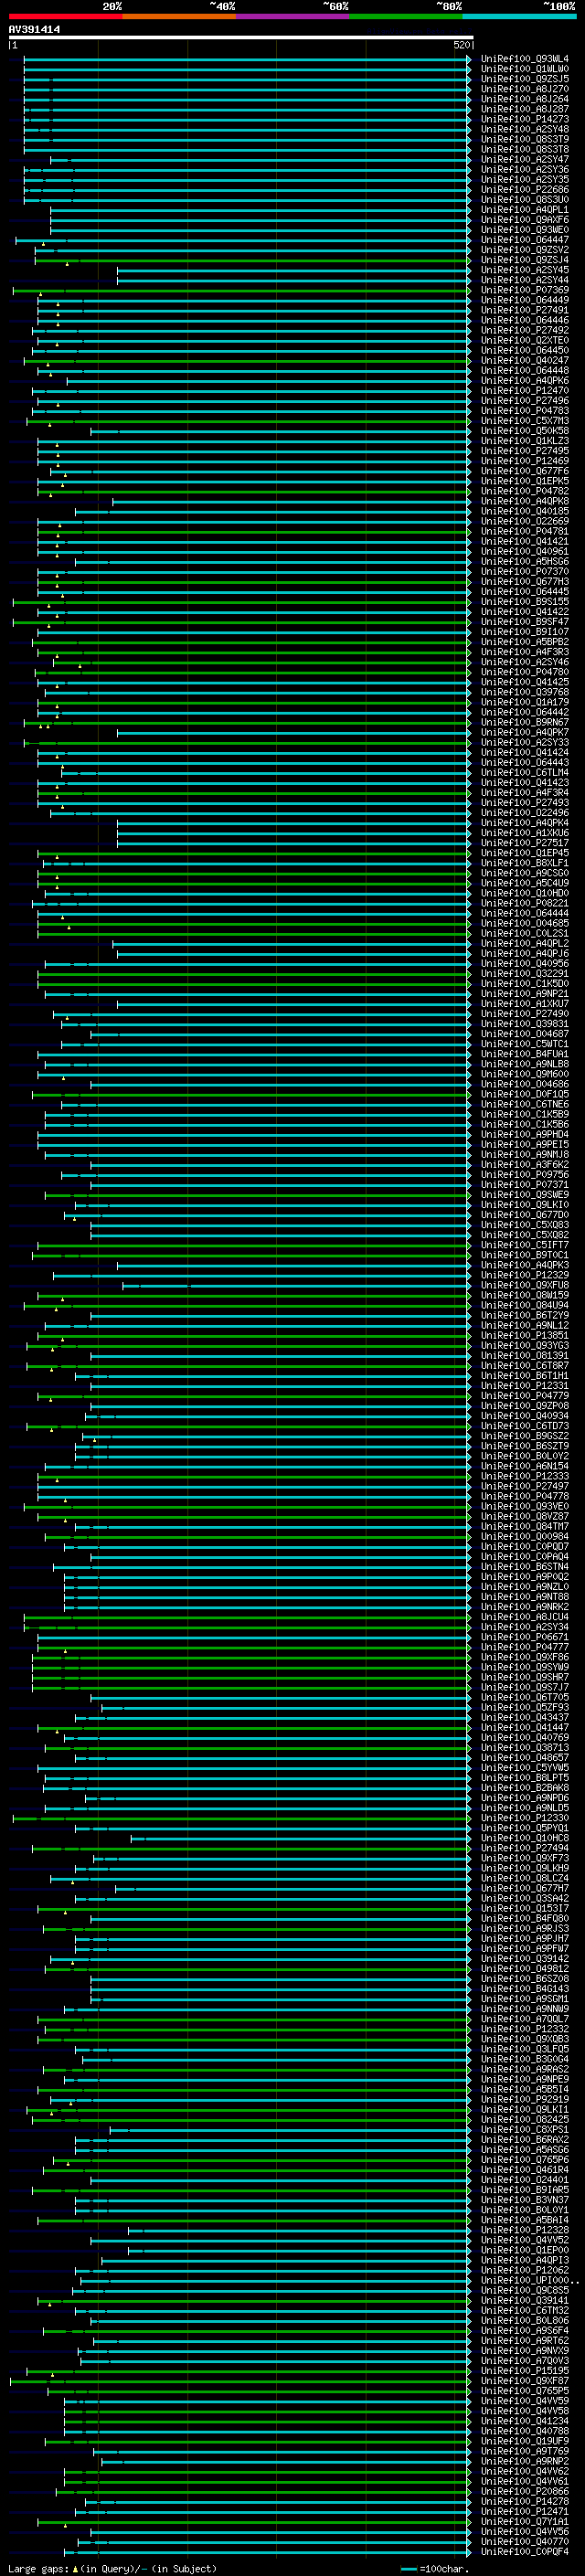Image resolution: width=585 pixels, height=2576 pixels.
Task: Select label UniRef100_P15195
Action: coord(524,2370)
